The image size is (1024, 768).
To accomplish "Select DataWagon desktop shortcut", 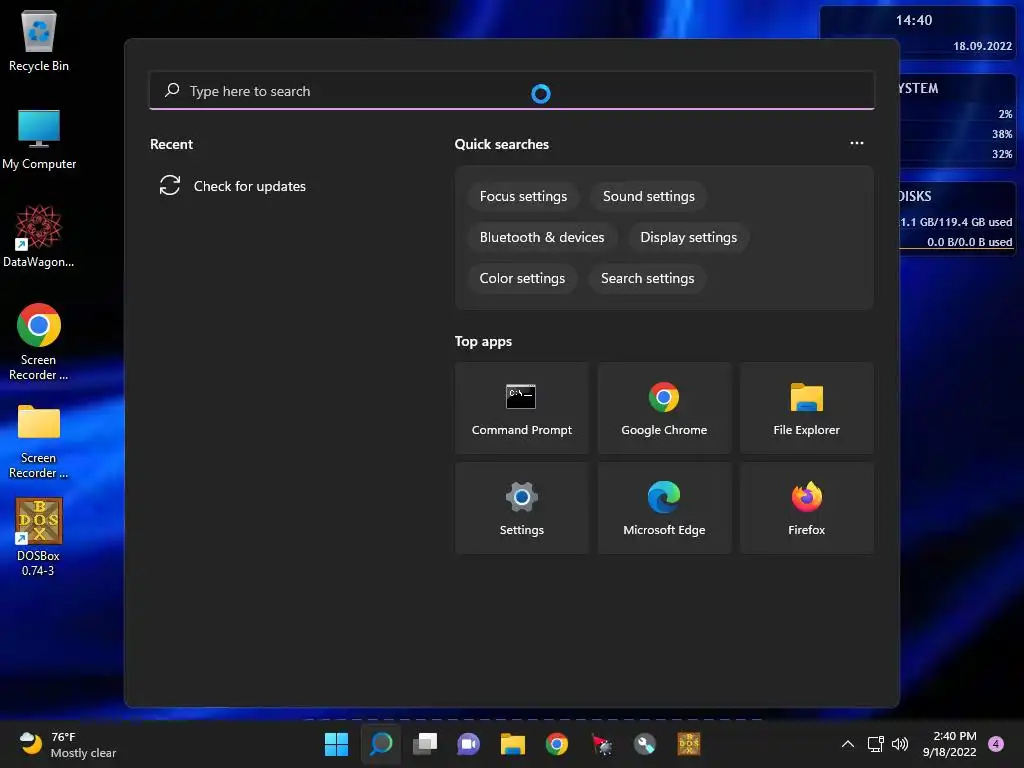I will 39,236.
